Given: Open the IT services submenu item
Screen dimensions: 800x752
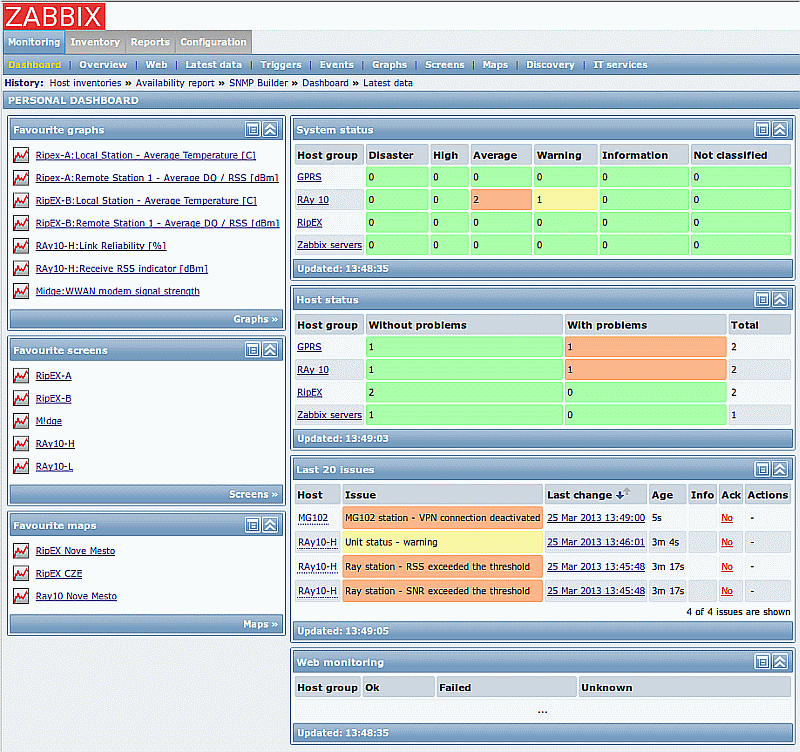Looking at the screenshot, I should pyautogui.click(x=620, y=65).
